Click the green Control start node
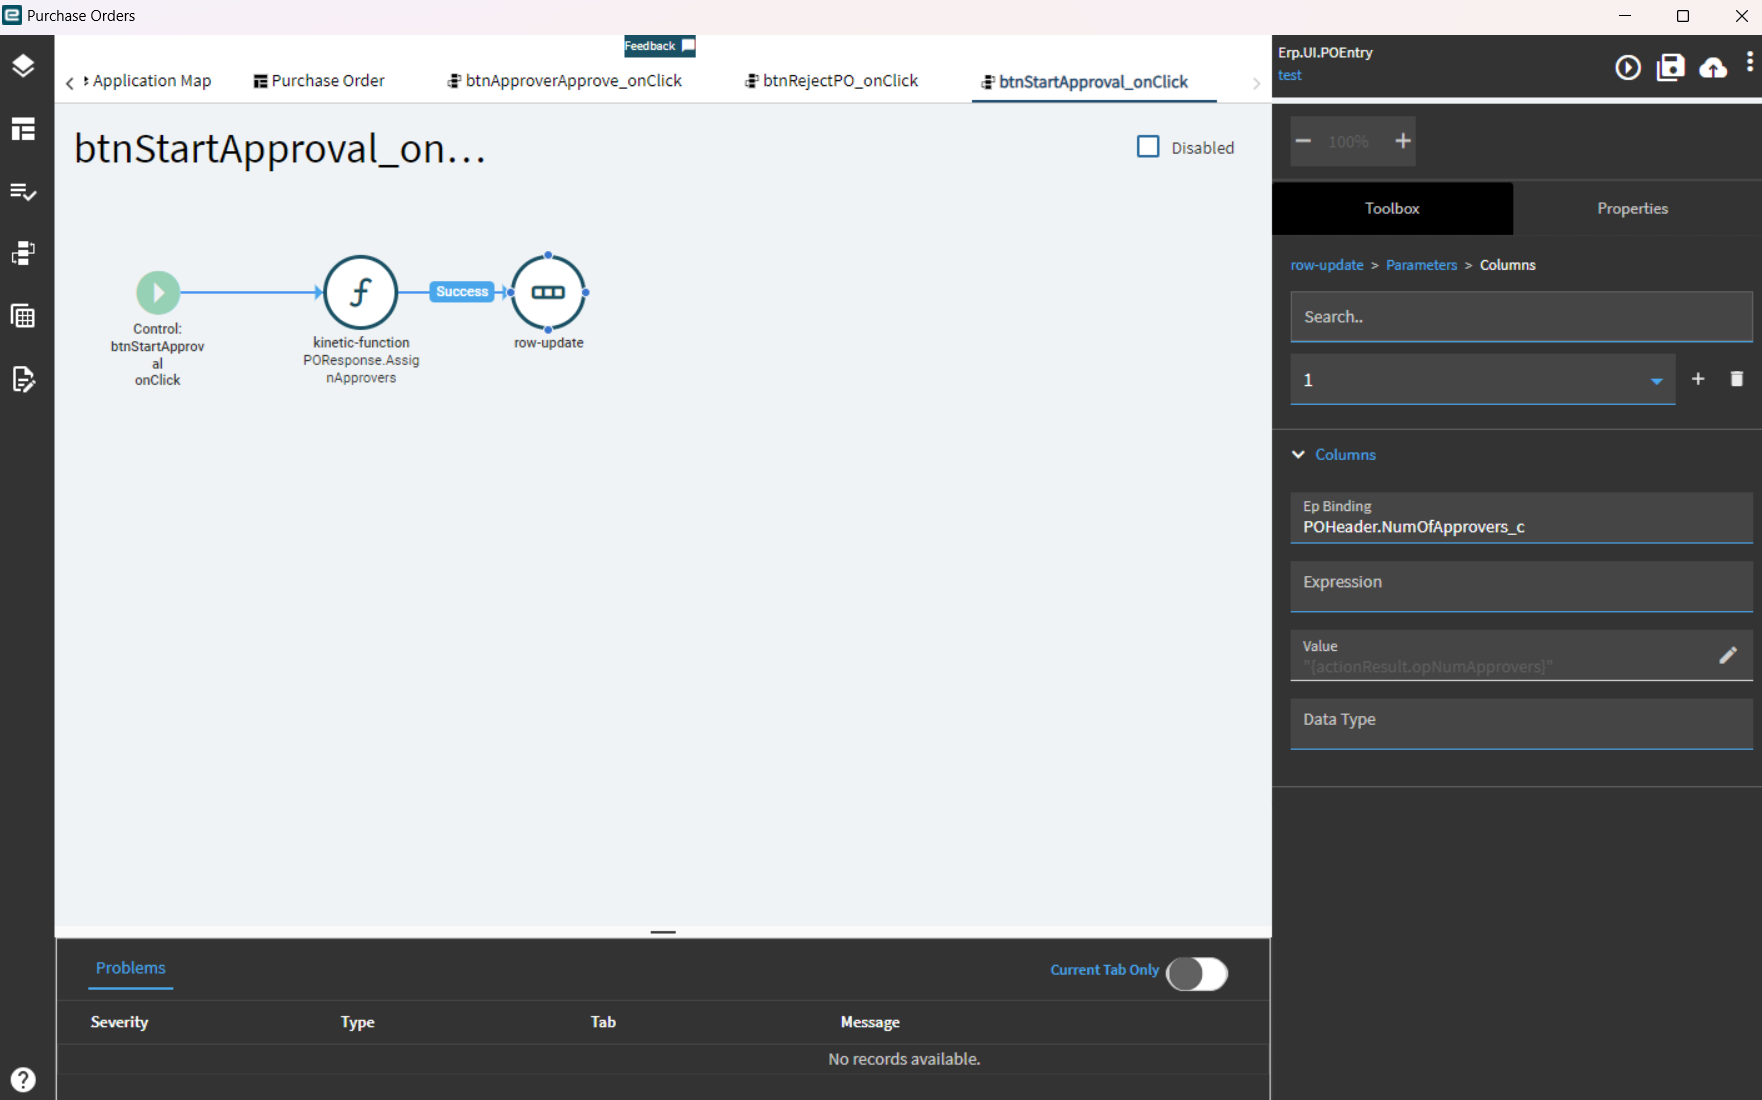The image size is (1762, 1100). (158, 293)
